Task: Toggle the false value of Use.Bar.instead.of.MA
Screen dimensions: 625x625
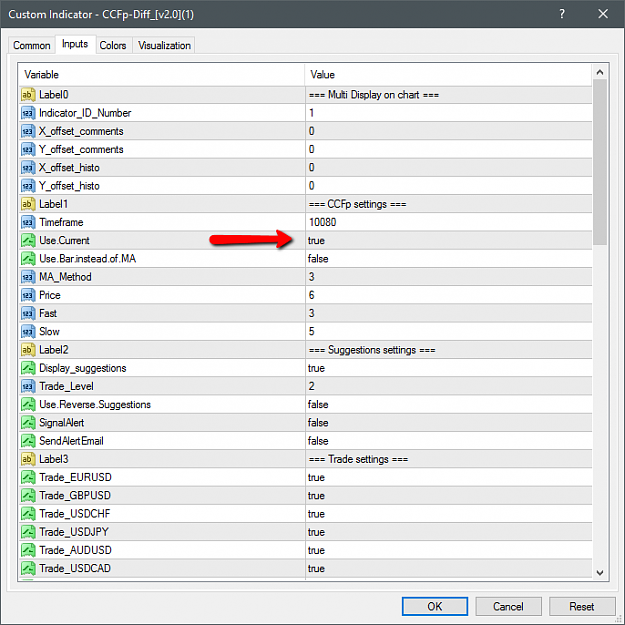Action: point(448,259)
